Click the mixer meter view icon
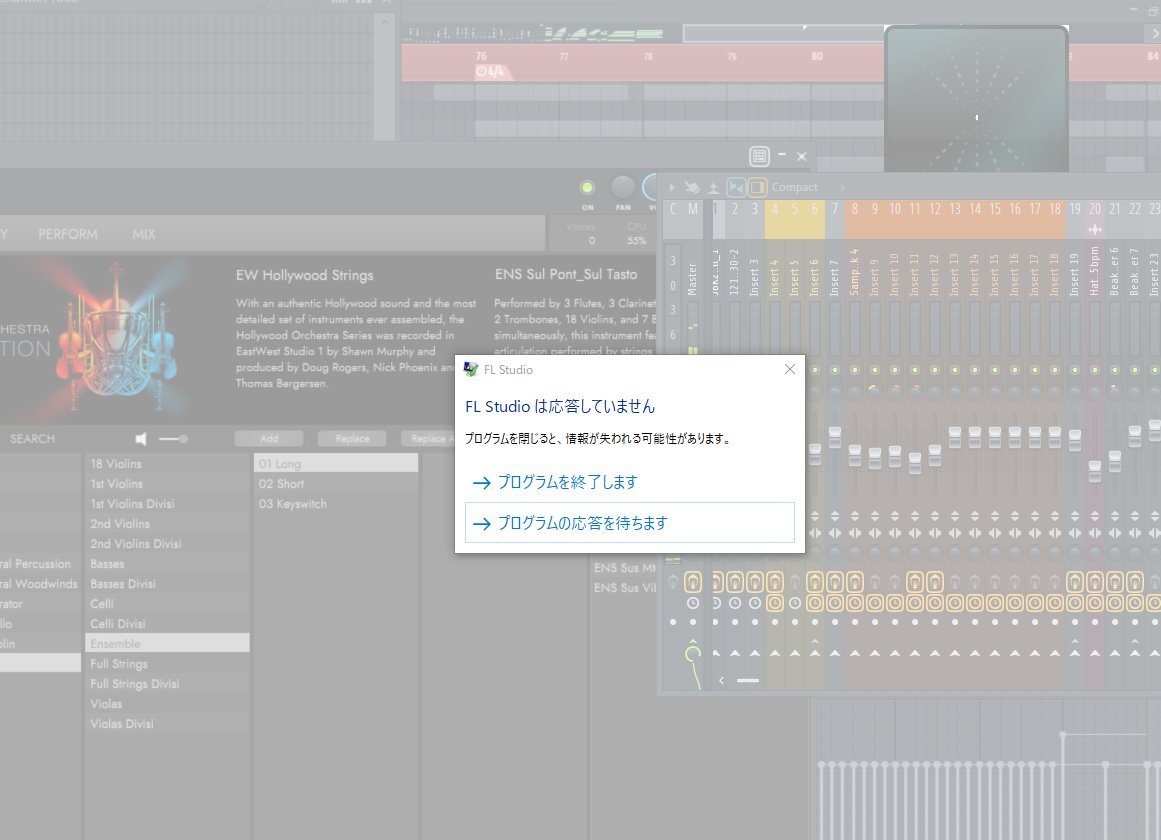 [714, 187]
